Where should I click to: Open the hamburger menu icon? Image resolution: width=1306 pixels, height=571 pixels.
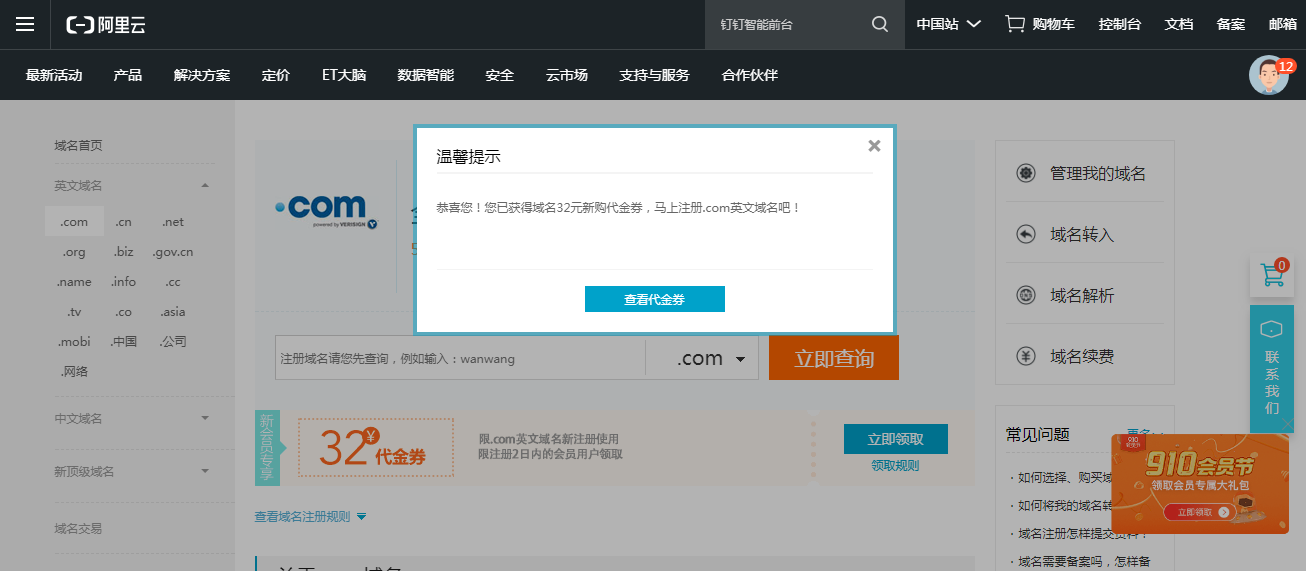click(25, 25)
